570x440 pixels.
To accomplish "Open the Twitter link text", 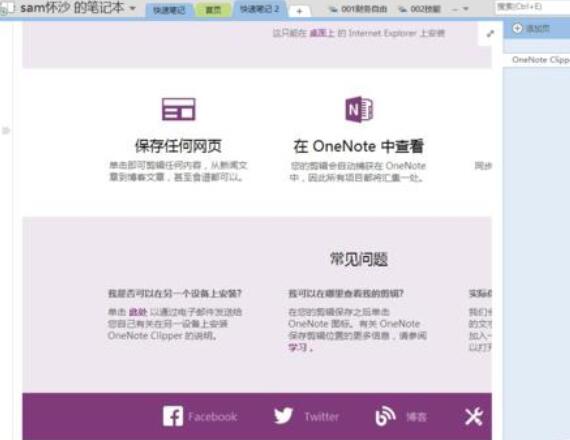I will 321,417.
